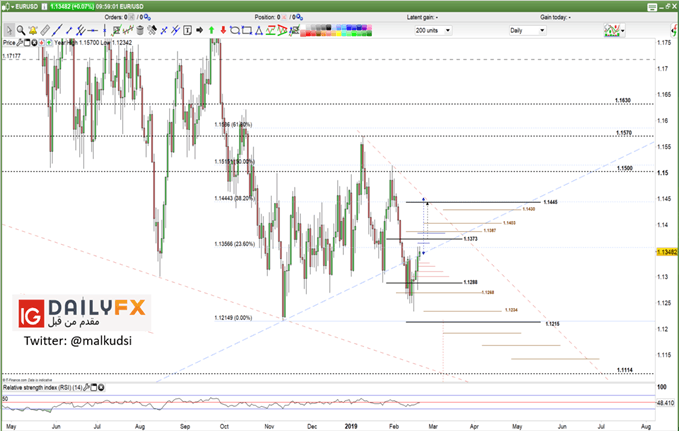
Task: Click the chart indicators template icon
Action: [611, 30]
